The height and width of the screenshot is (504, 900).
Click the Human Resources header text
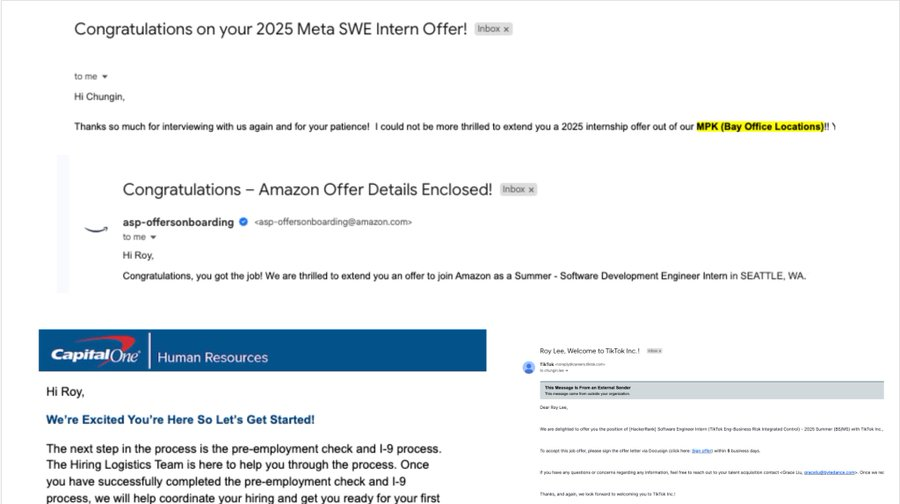[213, 357]
